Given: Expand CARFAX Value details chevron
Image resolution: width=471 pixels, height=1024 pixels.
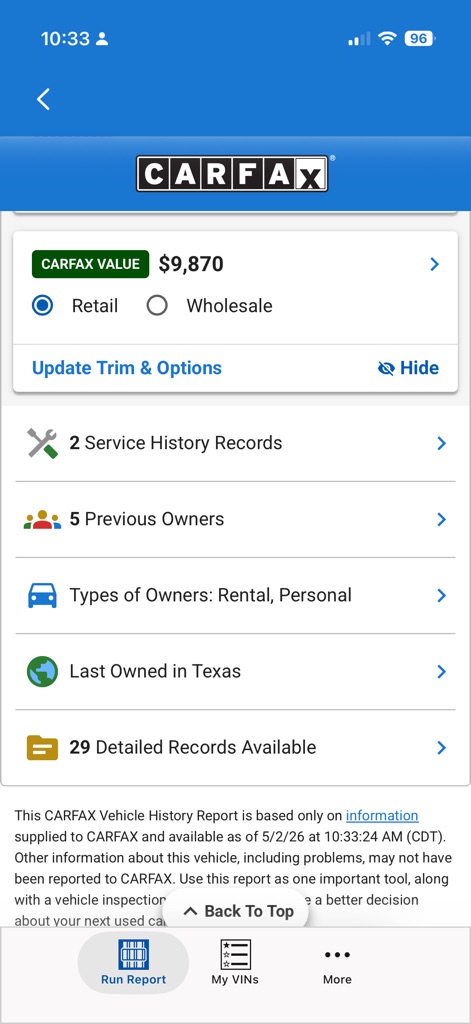Looking at the screenshot, I should [434, 264].
